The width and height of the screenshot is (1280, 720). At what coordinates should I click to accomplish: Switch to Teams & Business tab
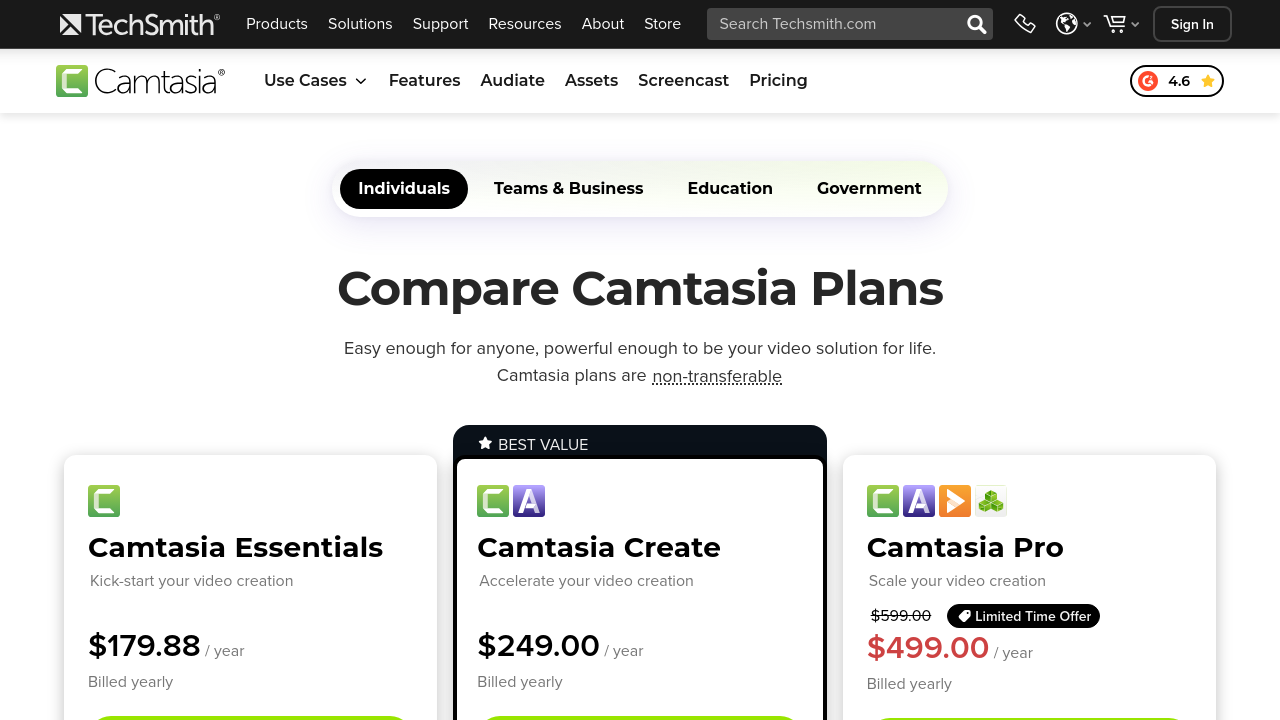pyautogui.click(x=568, y=189)
